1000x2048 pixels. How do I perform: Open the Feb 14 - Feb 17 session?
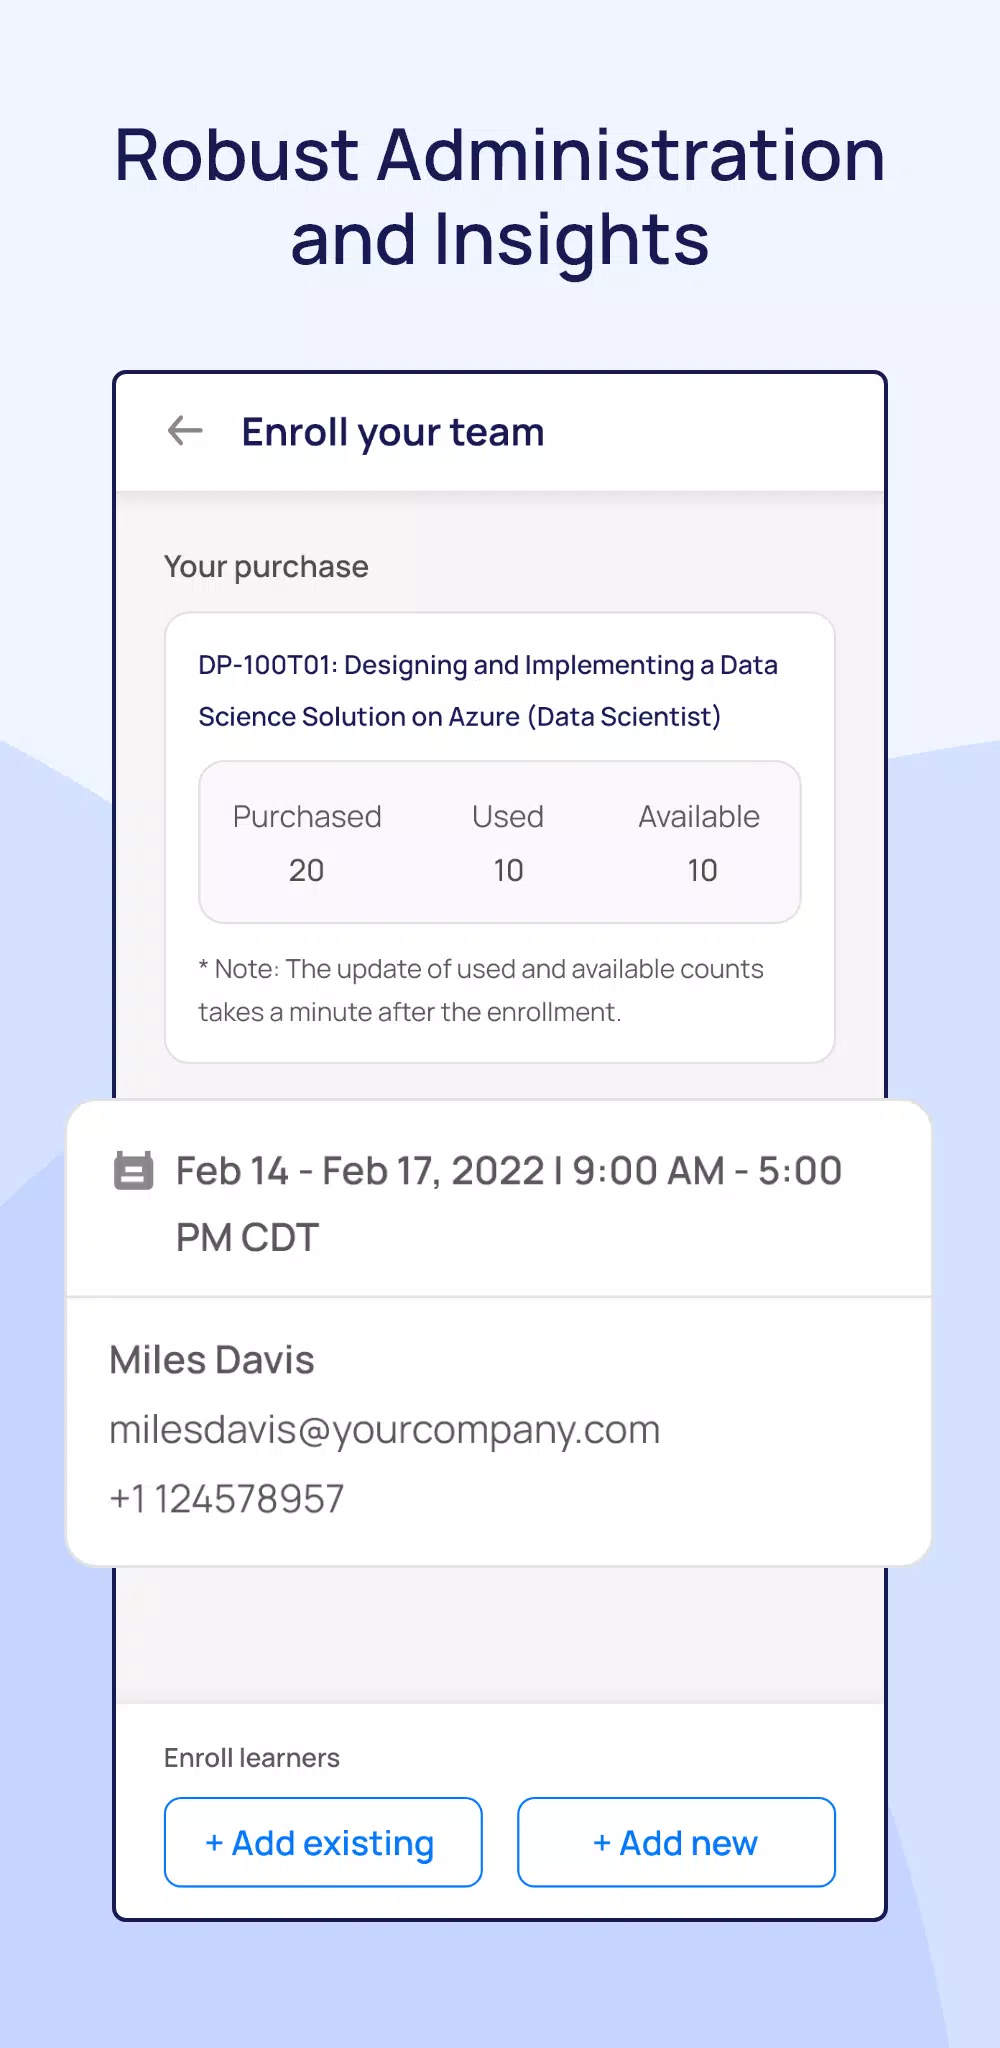(499, 1199)
